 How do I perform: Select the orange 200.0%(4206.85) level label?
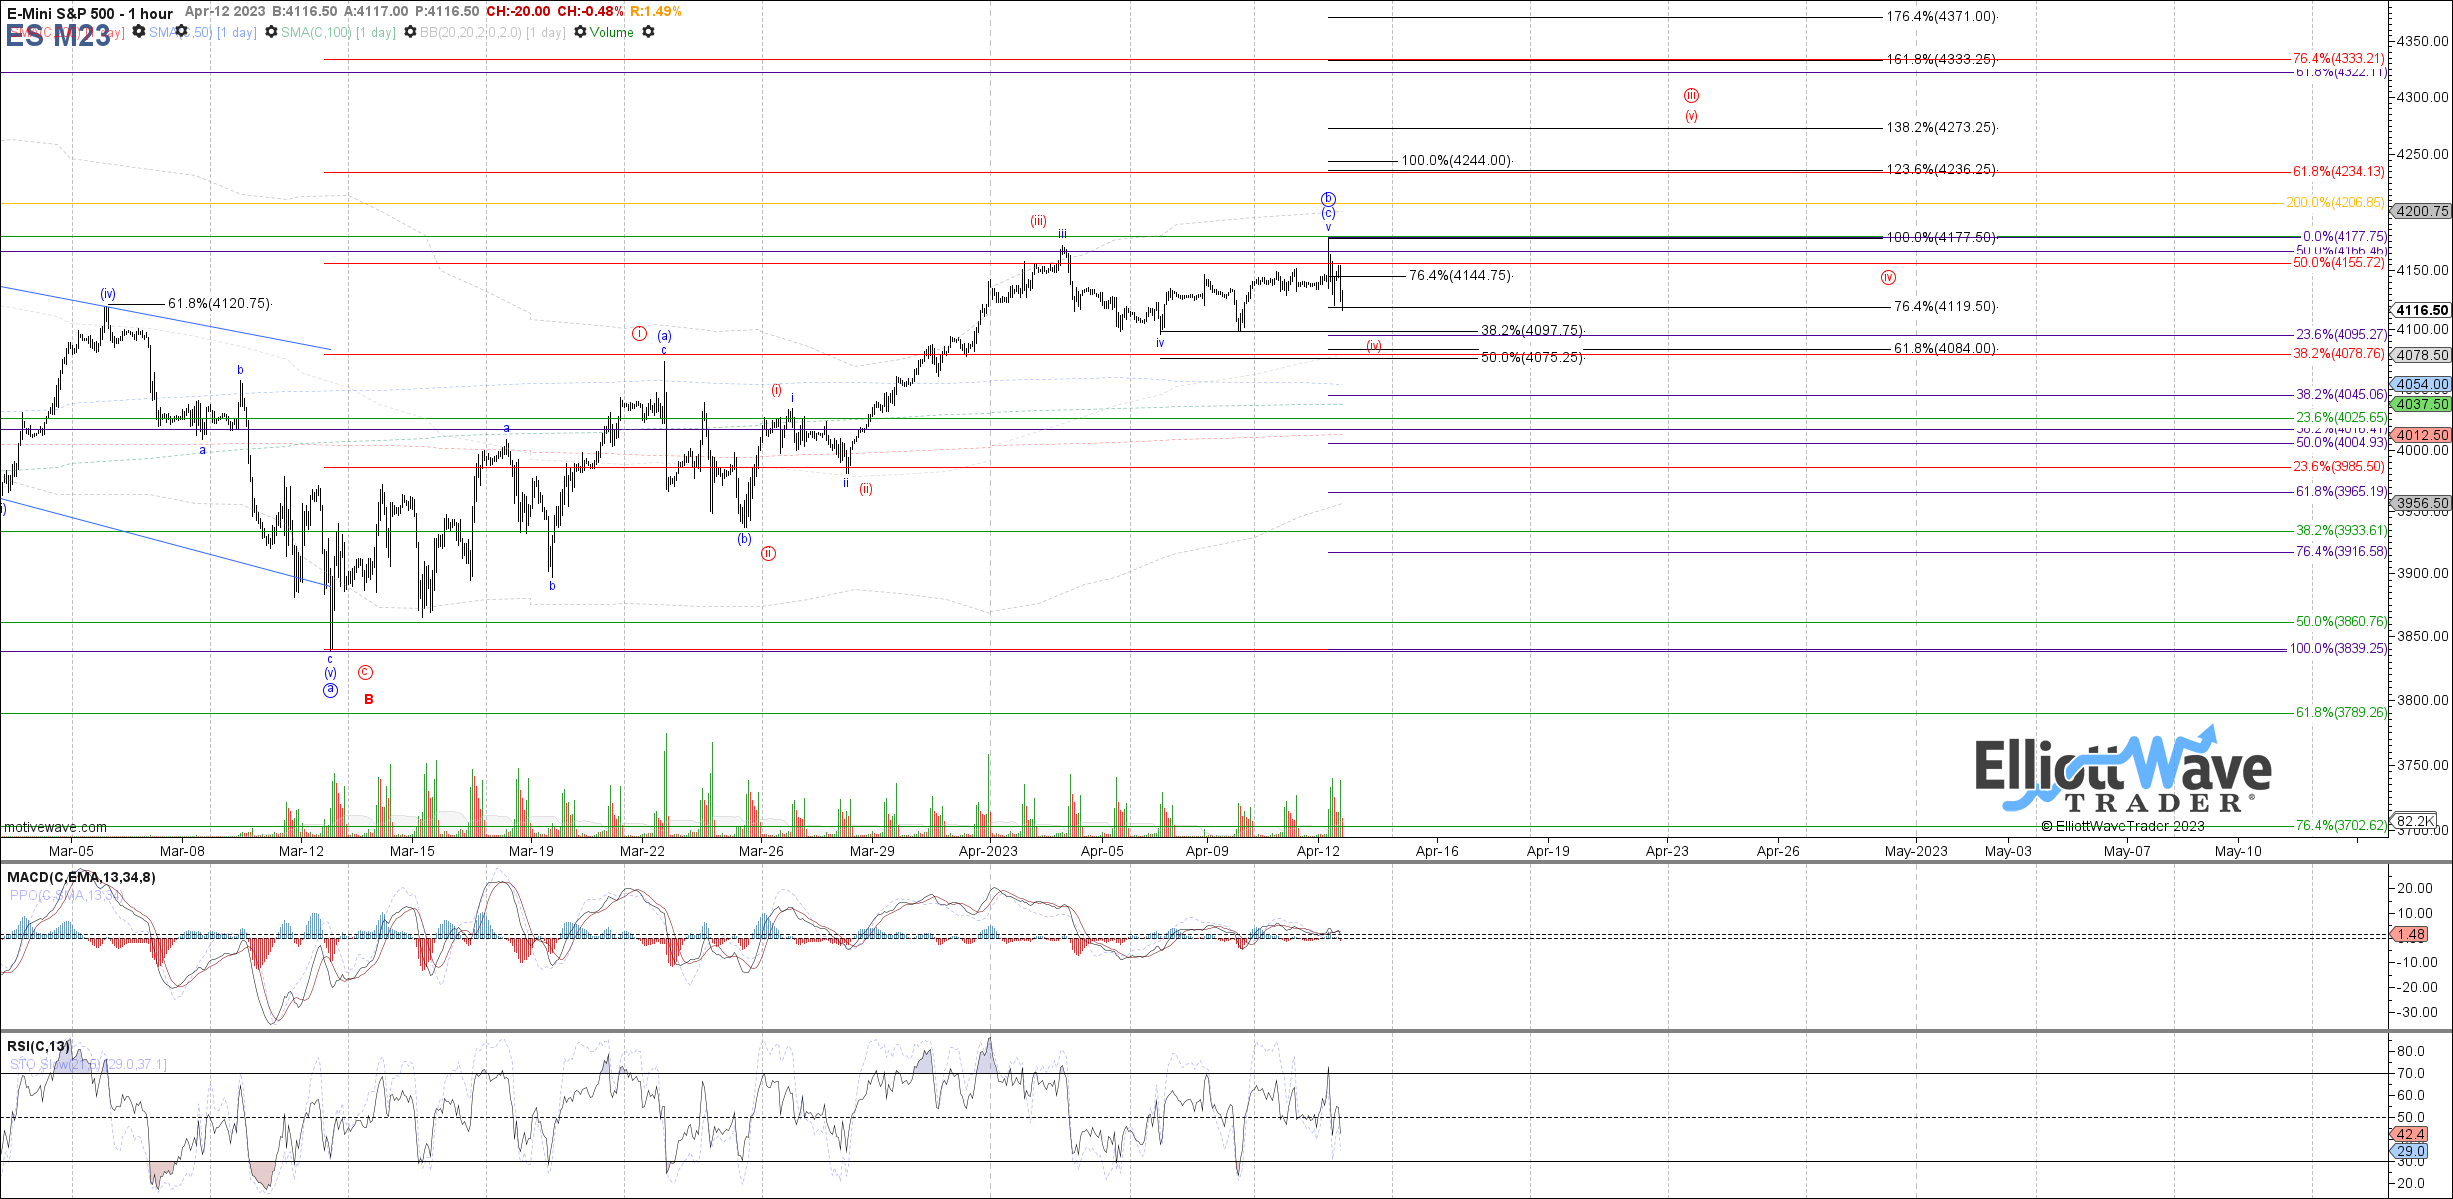[x=2336, y=203]
